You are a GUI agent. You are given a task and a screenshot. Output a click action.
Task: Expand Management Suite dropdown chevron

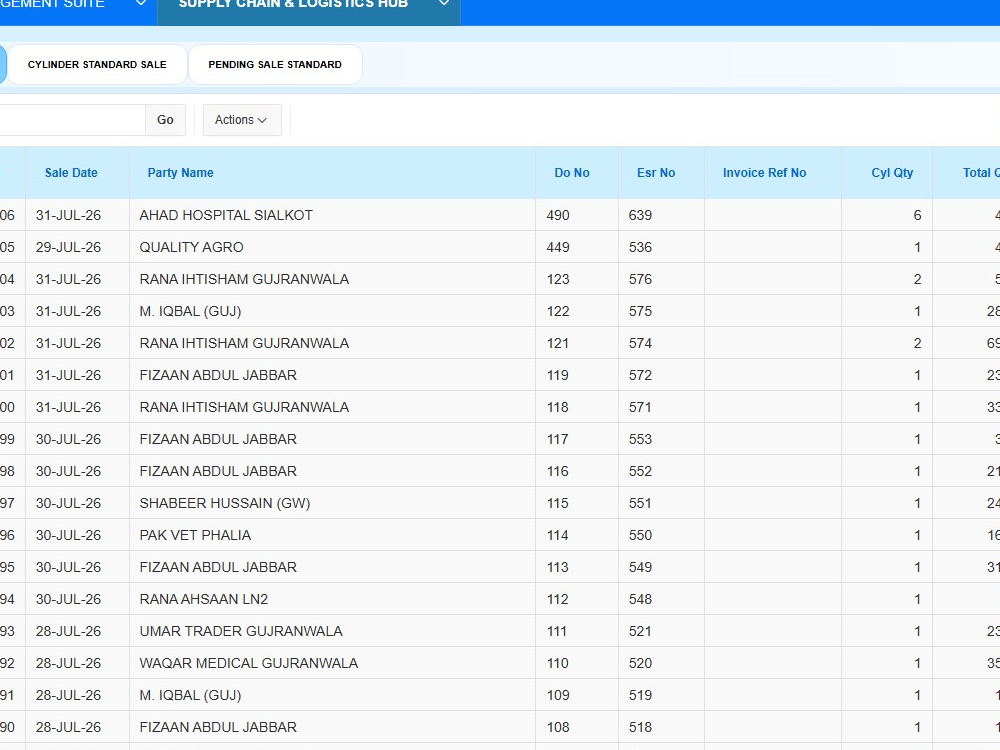tap(142, 4)
